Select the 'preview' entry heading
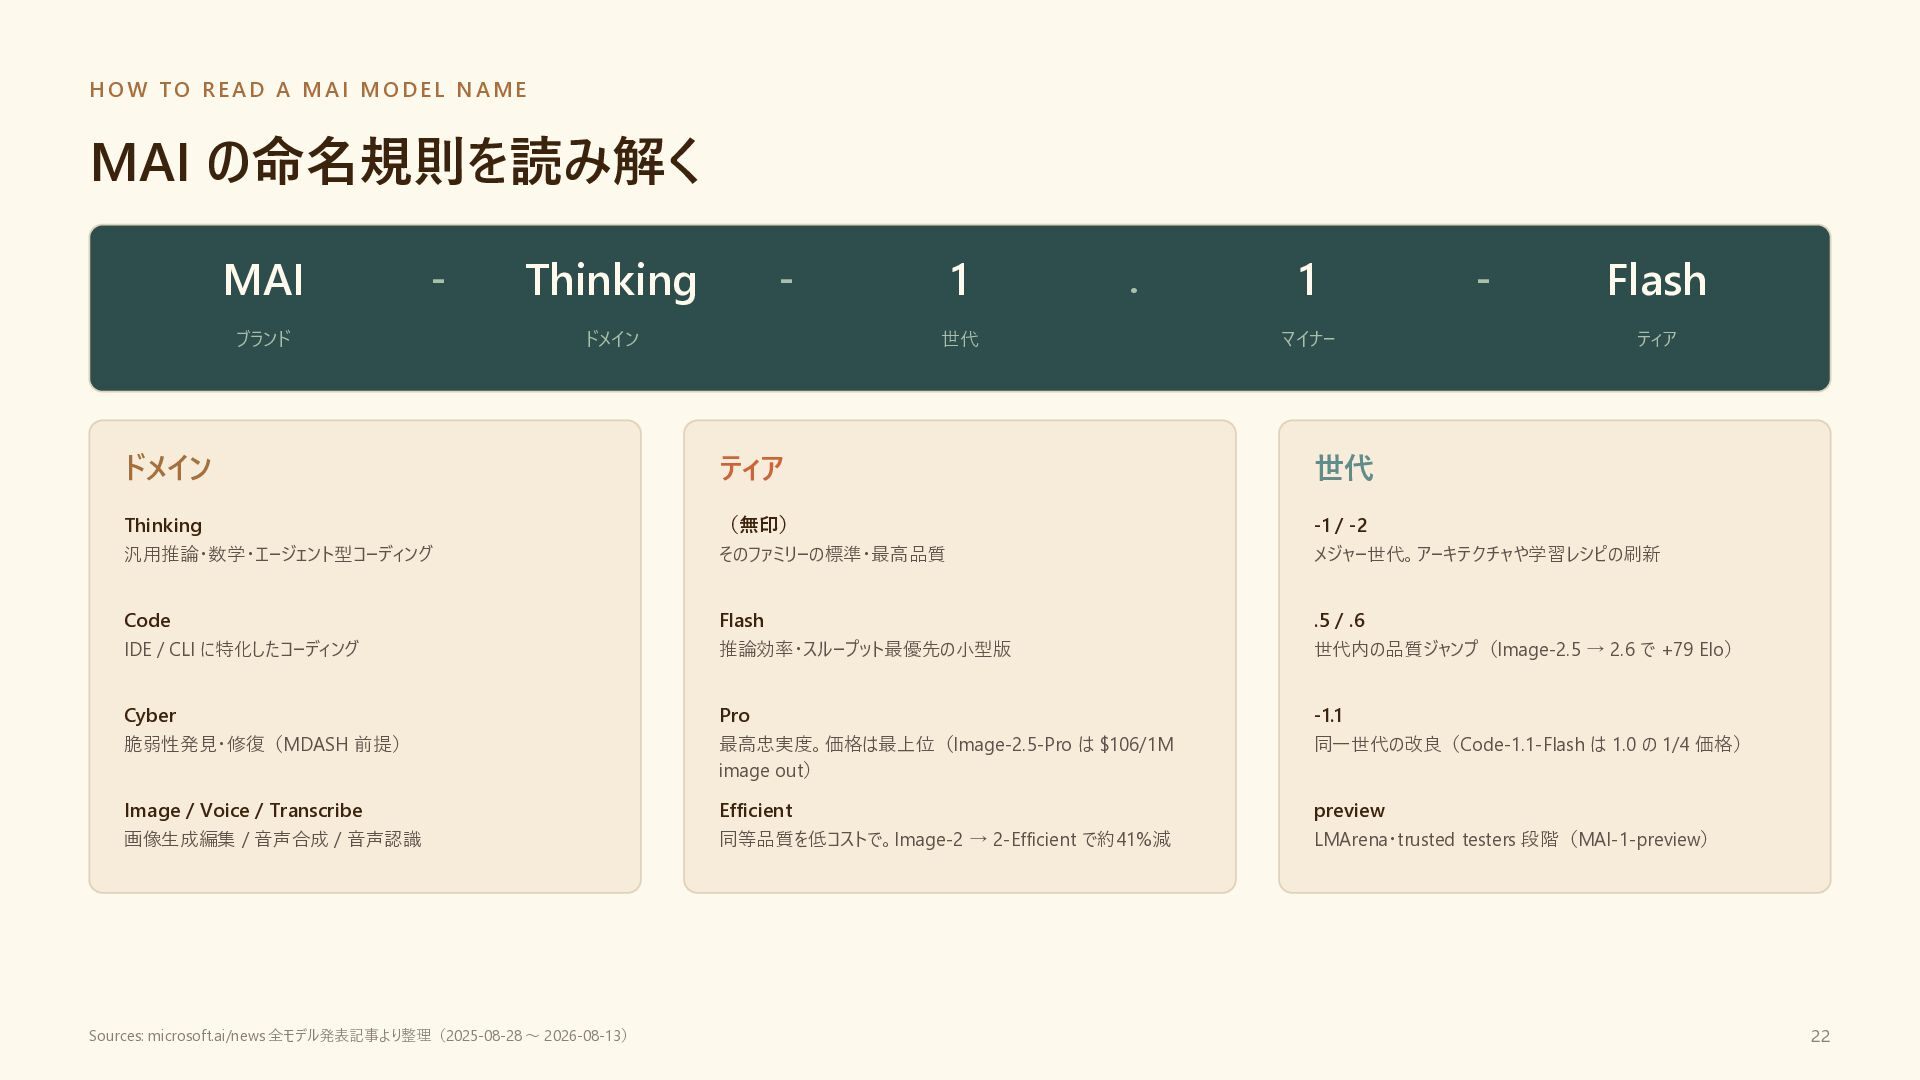The height and width of the screenshot is (1080, 1920). (x=1349, y=810)
